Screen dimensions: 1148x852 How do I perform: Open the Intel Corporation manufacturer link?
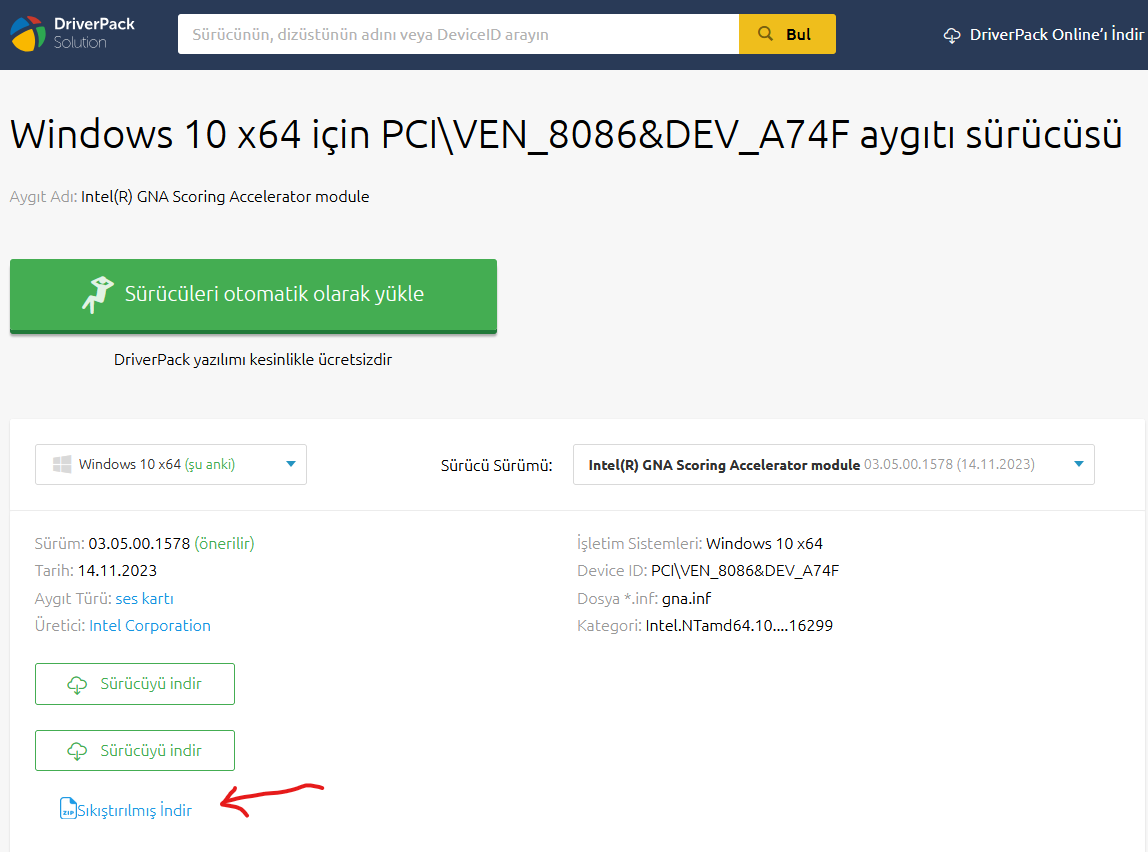click(x=150, y=626)
